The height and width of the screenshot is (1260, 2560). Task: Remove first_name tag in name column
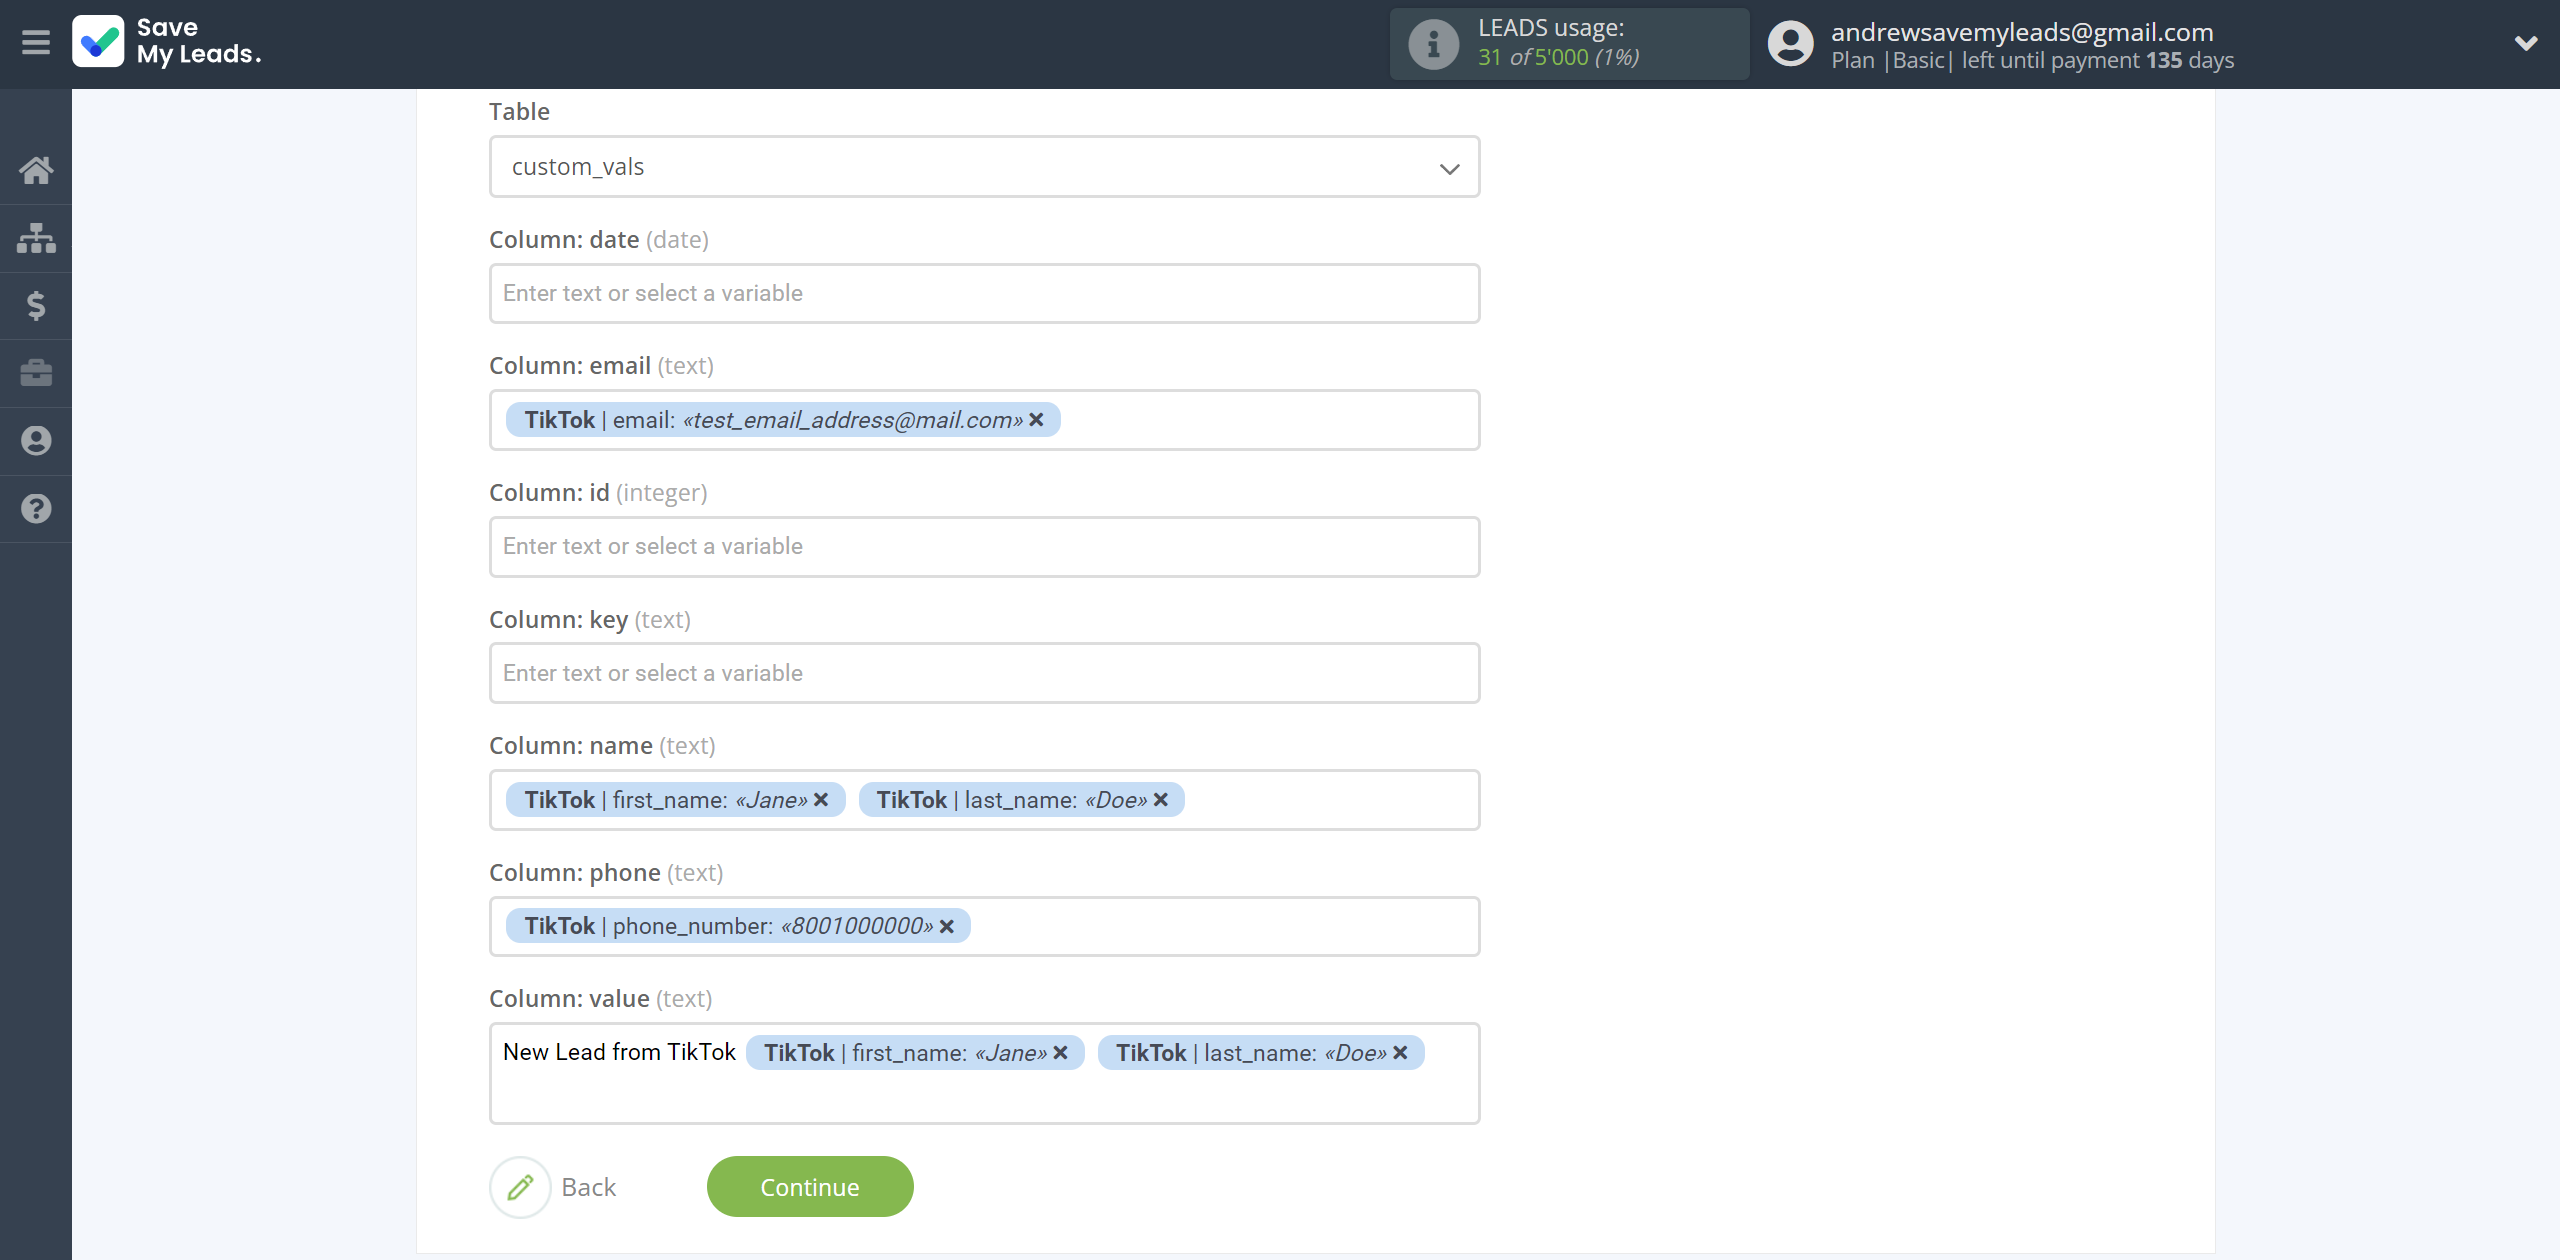pyautogui.click(x=821, y=800)
